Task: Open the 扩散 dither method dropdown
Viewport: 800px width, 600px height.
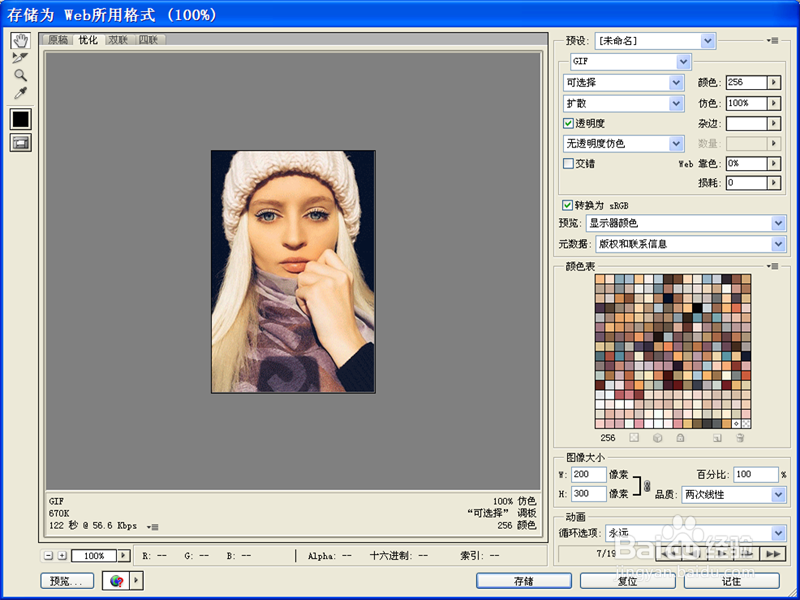Action: 623,104
